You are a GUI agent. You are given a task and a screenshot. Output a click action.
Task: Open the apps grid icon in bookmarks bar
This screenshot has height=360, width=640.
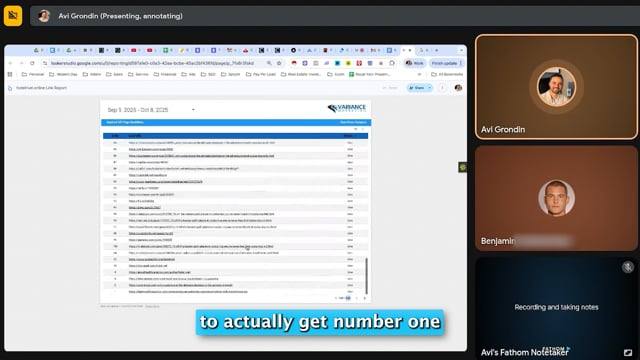(x=10, y=74)
